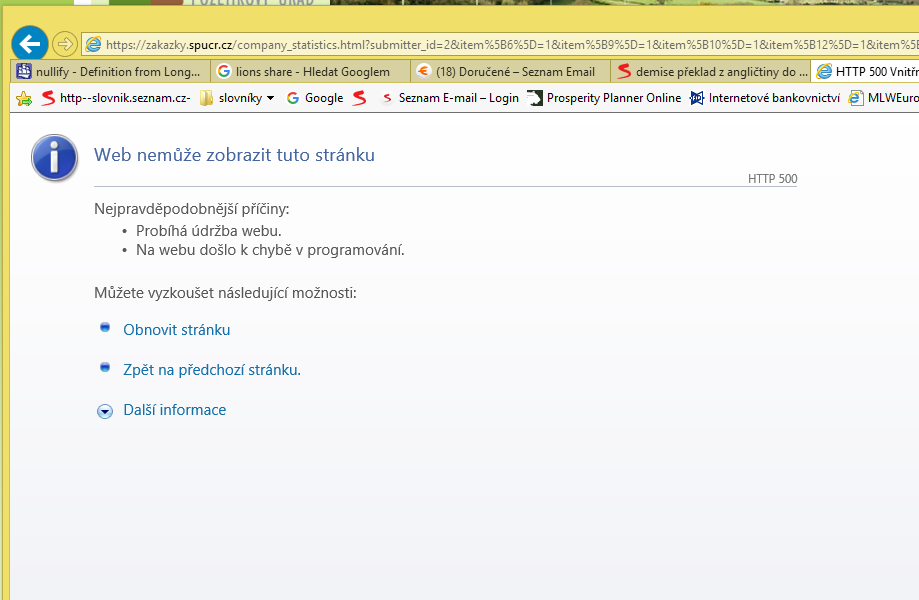Click the Obnovit stránku link
Image resolution: width=919 pixels, height=600 pixels.
tap(176, 330)
